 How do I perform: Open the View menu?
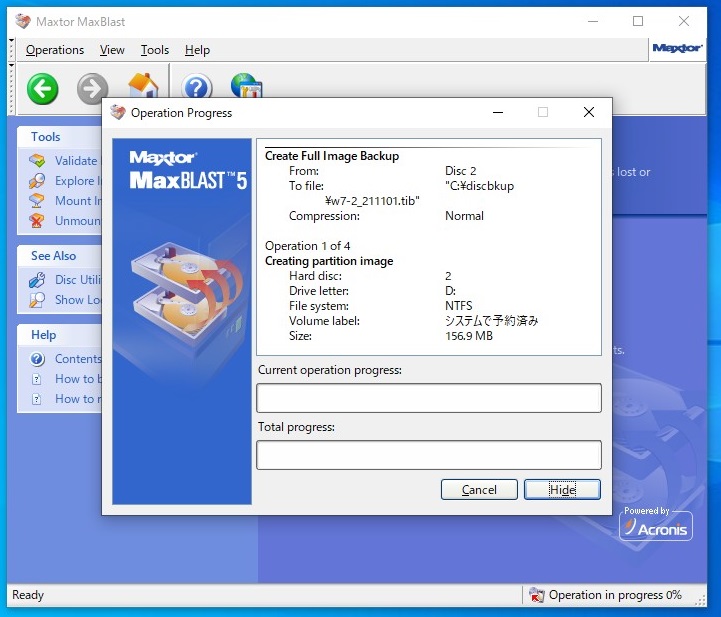tap(112, 50)
